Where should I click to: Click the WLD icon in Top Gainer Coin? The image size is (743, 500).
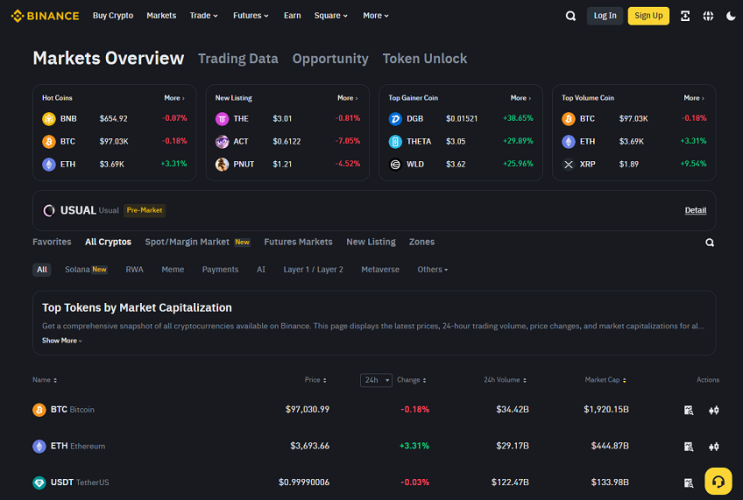tap(395, 164)
